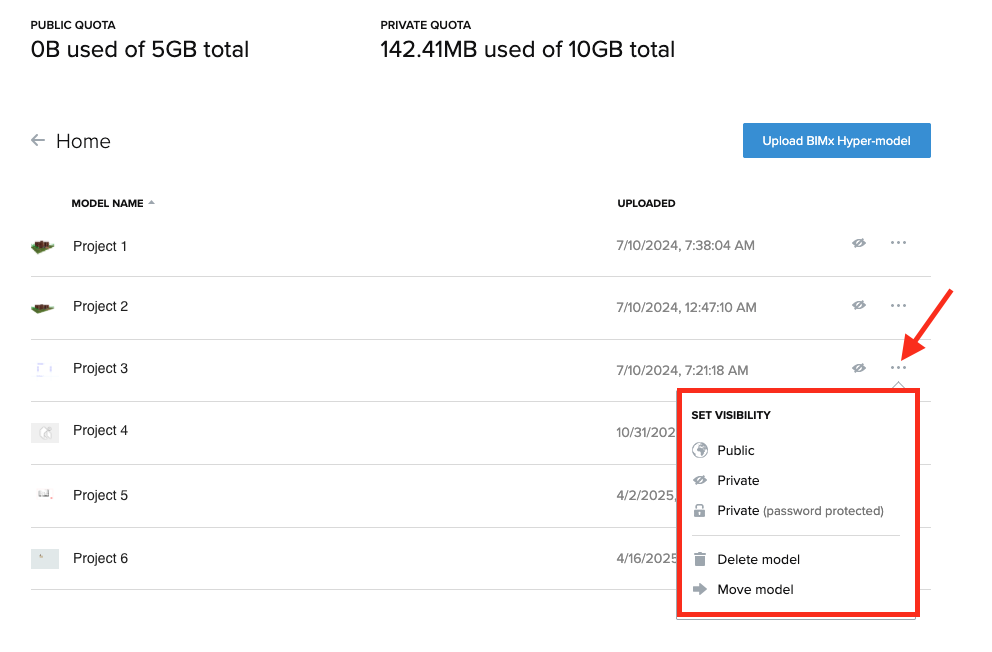Select Move model menu entry

[755, 589]
